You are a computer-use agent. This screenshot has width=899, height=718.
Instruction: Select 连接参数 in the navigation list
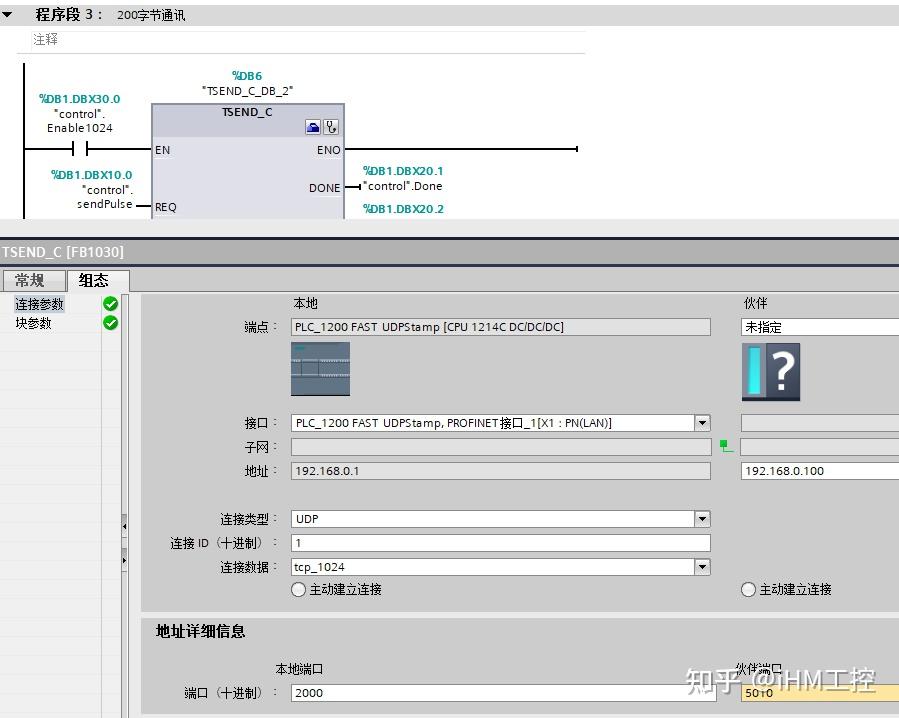pos(39,304)
